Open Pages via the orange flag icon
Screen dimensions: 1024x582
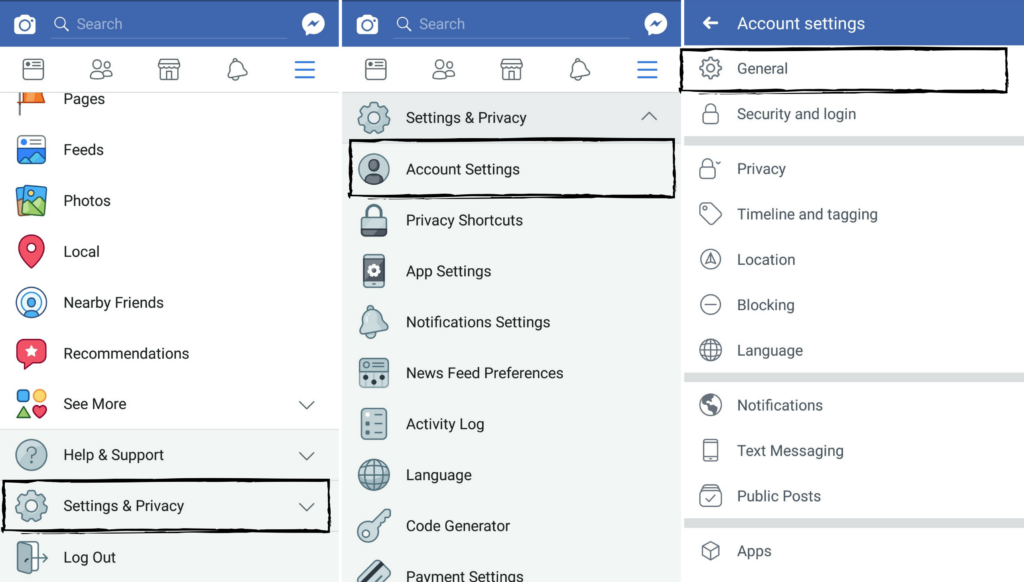coord(31,102)
